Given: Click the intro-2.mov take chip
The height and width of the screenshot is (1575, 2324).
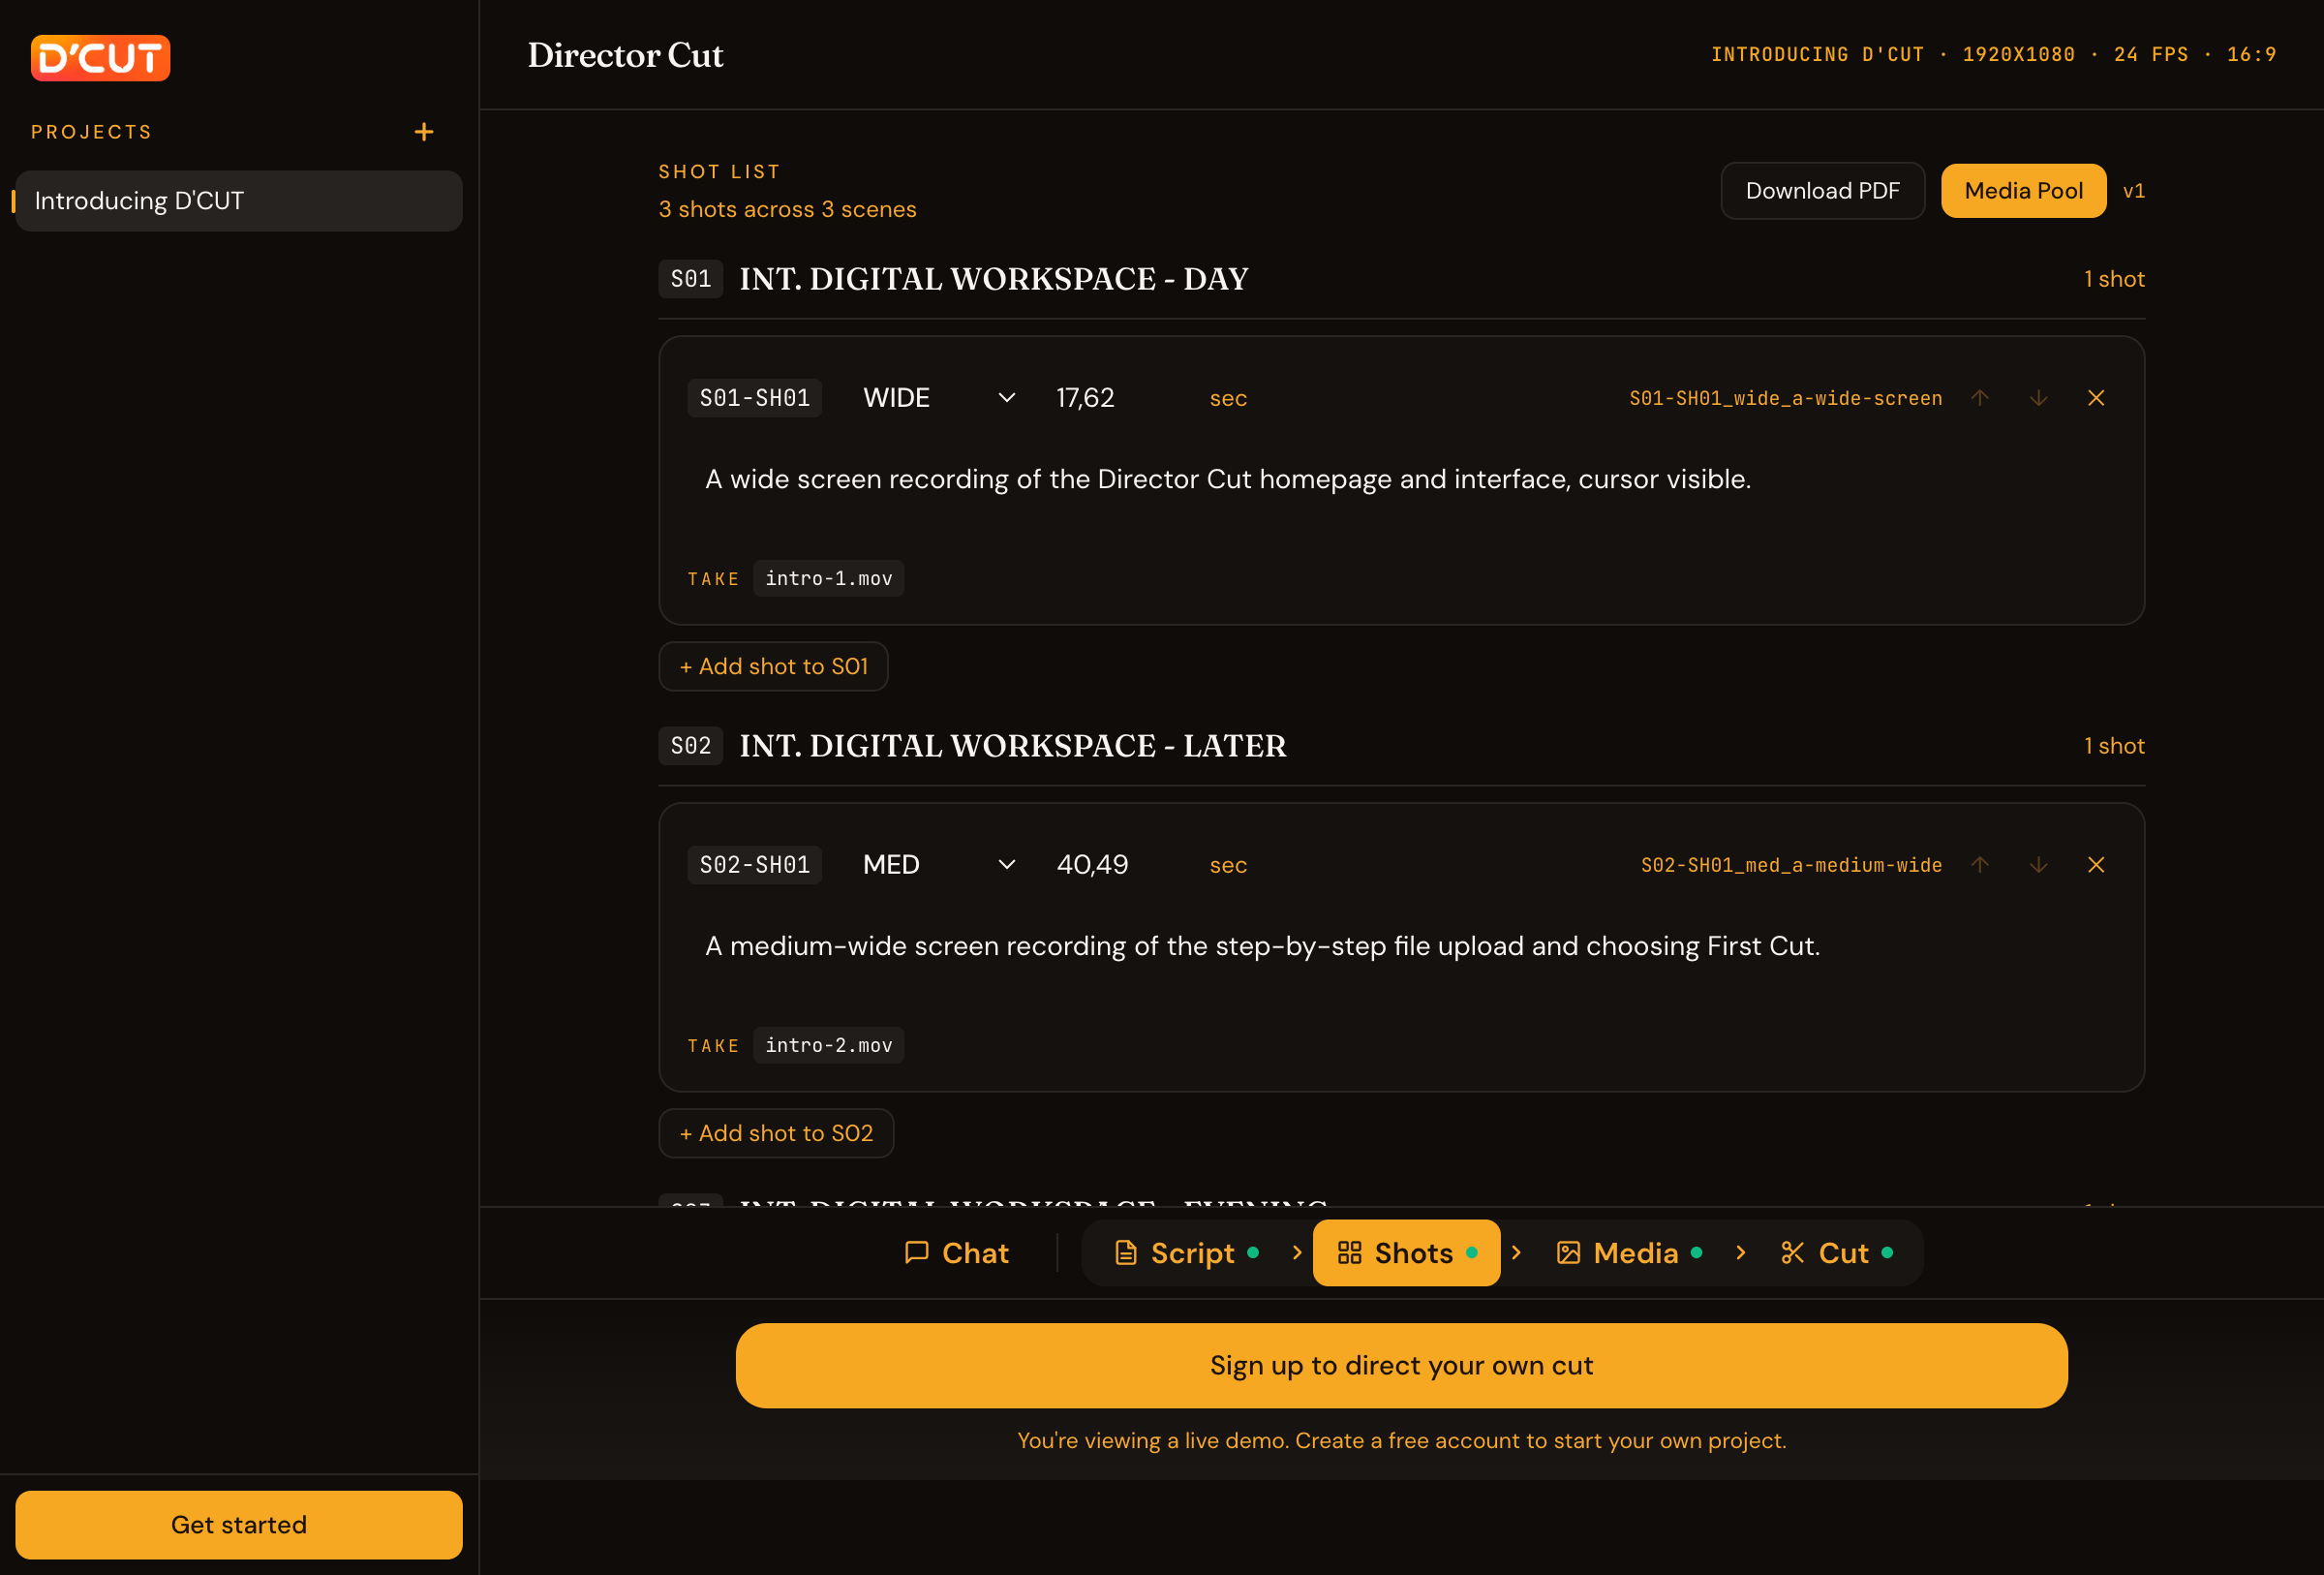Looking at the screenshot, I should [x=828, y=1046].
